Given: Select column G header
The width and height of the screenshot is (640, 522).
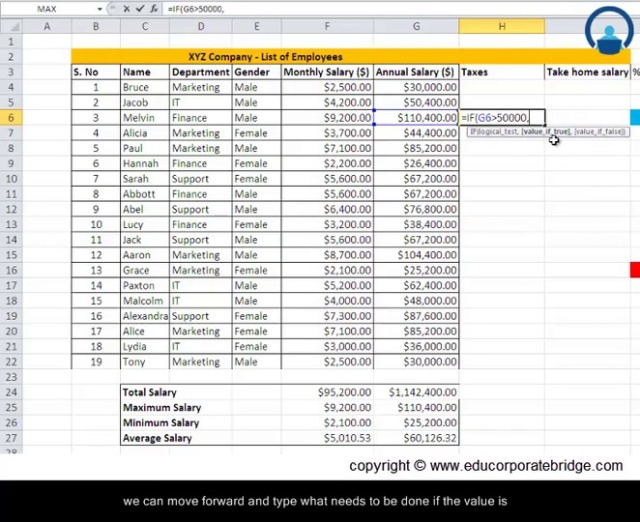Looking at the screenshot, I should click(416, 27).
